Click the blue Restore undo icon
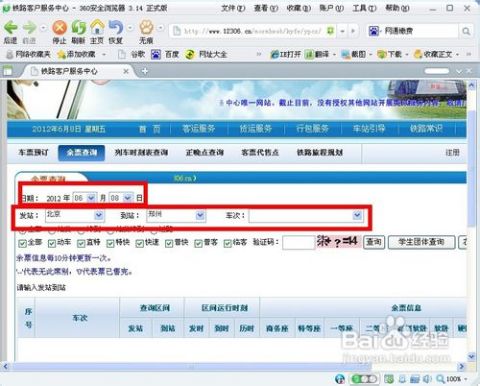The height and width of the screenshot is (386, 480). tap(116, 27)
